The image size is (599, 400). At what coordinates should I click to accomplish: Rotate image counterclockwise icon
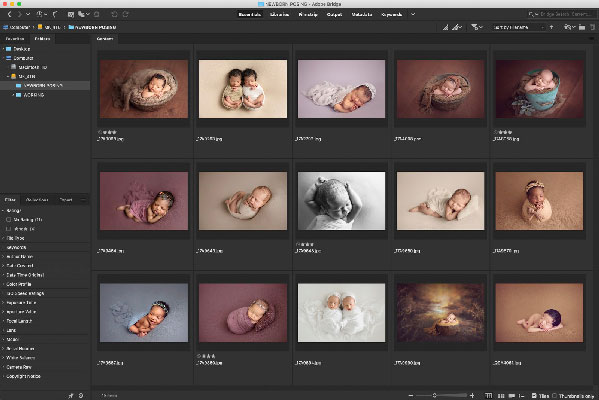(114, 15)
